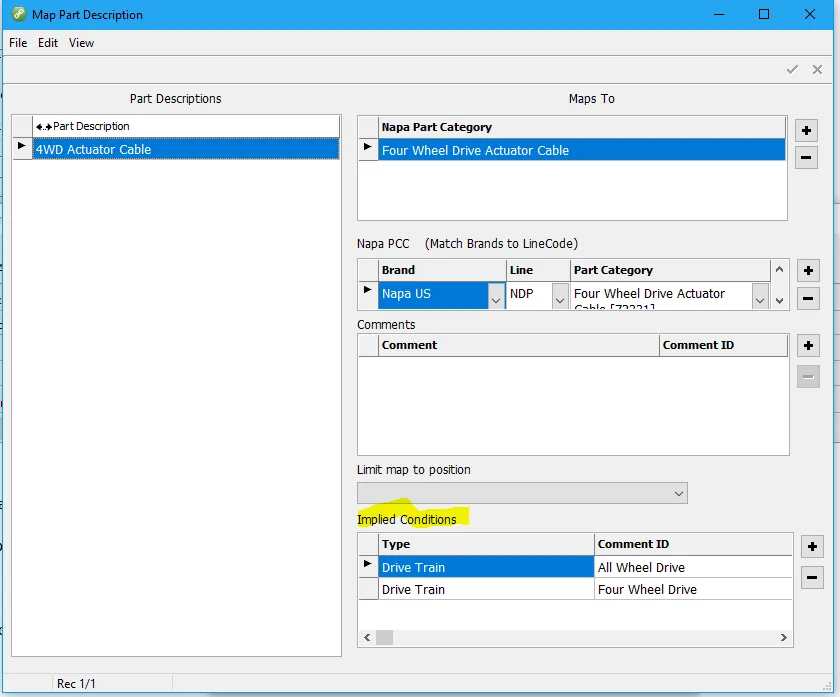Open the NDP line dropdown

[x=559, y=298]
